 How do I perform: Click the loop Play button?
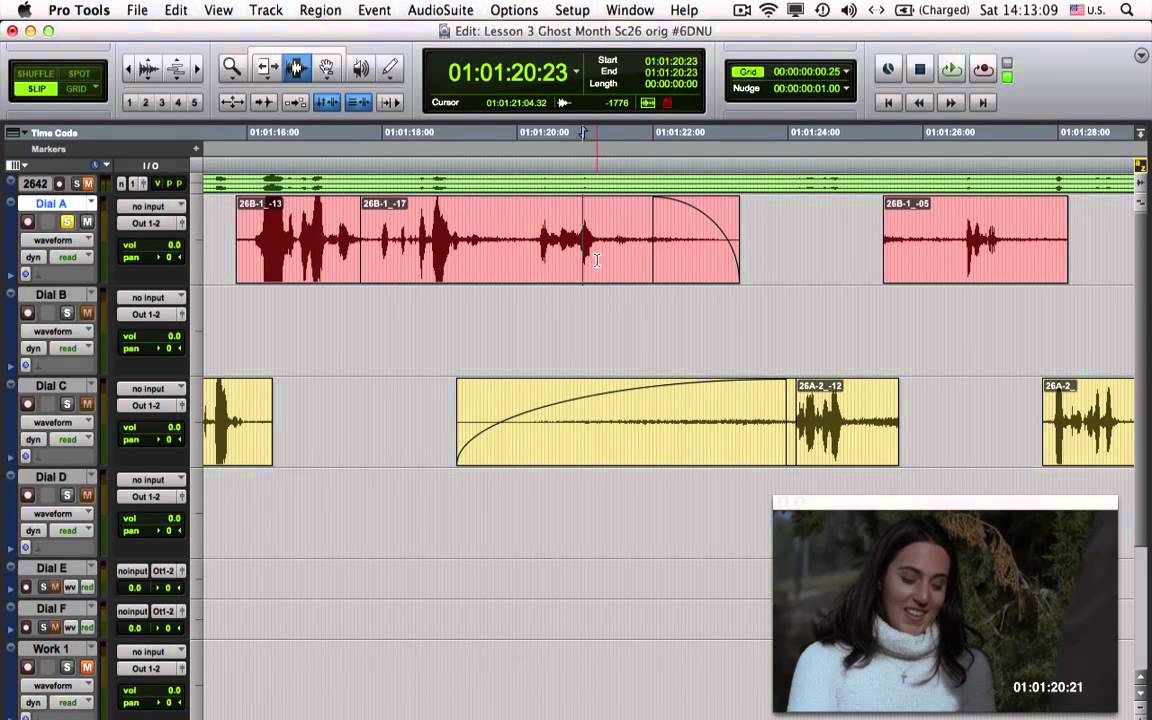[x=951, y=70]
